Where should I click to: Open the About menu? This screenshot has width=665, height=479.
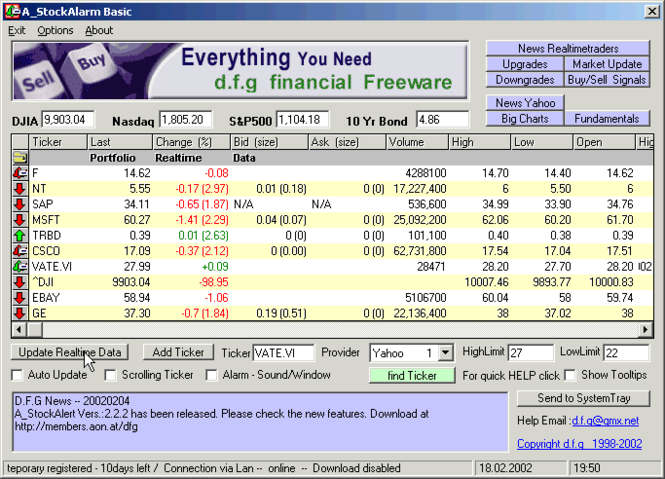(99, 31)
